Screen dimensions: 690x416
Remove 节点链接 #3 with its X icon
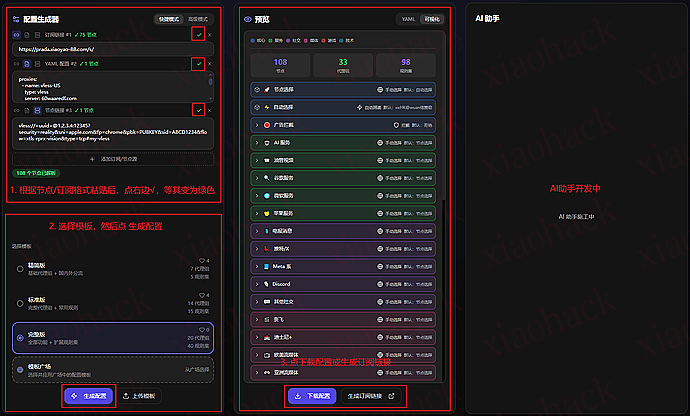(x=210, y=109)
